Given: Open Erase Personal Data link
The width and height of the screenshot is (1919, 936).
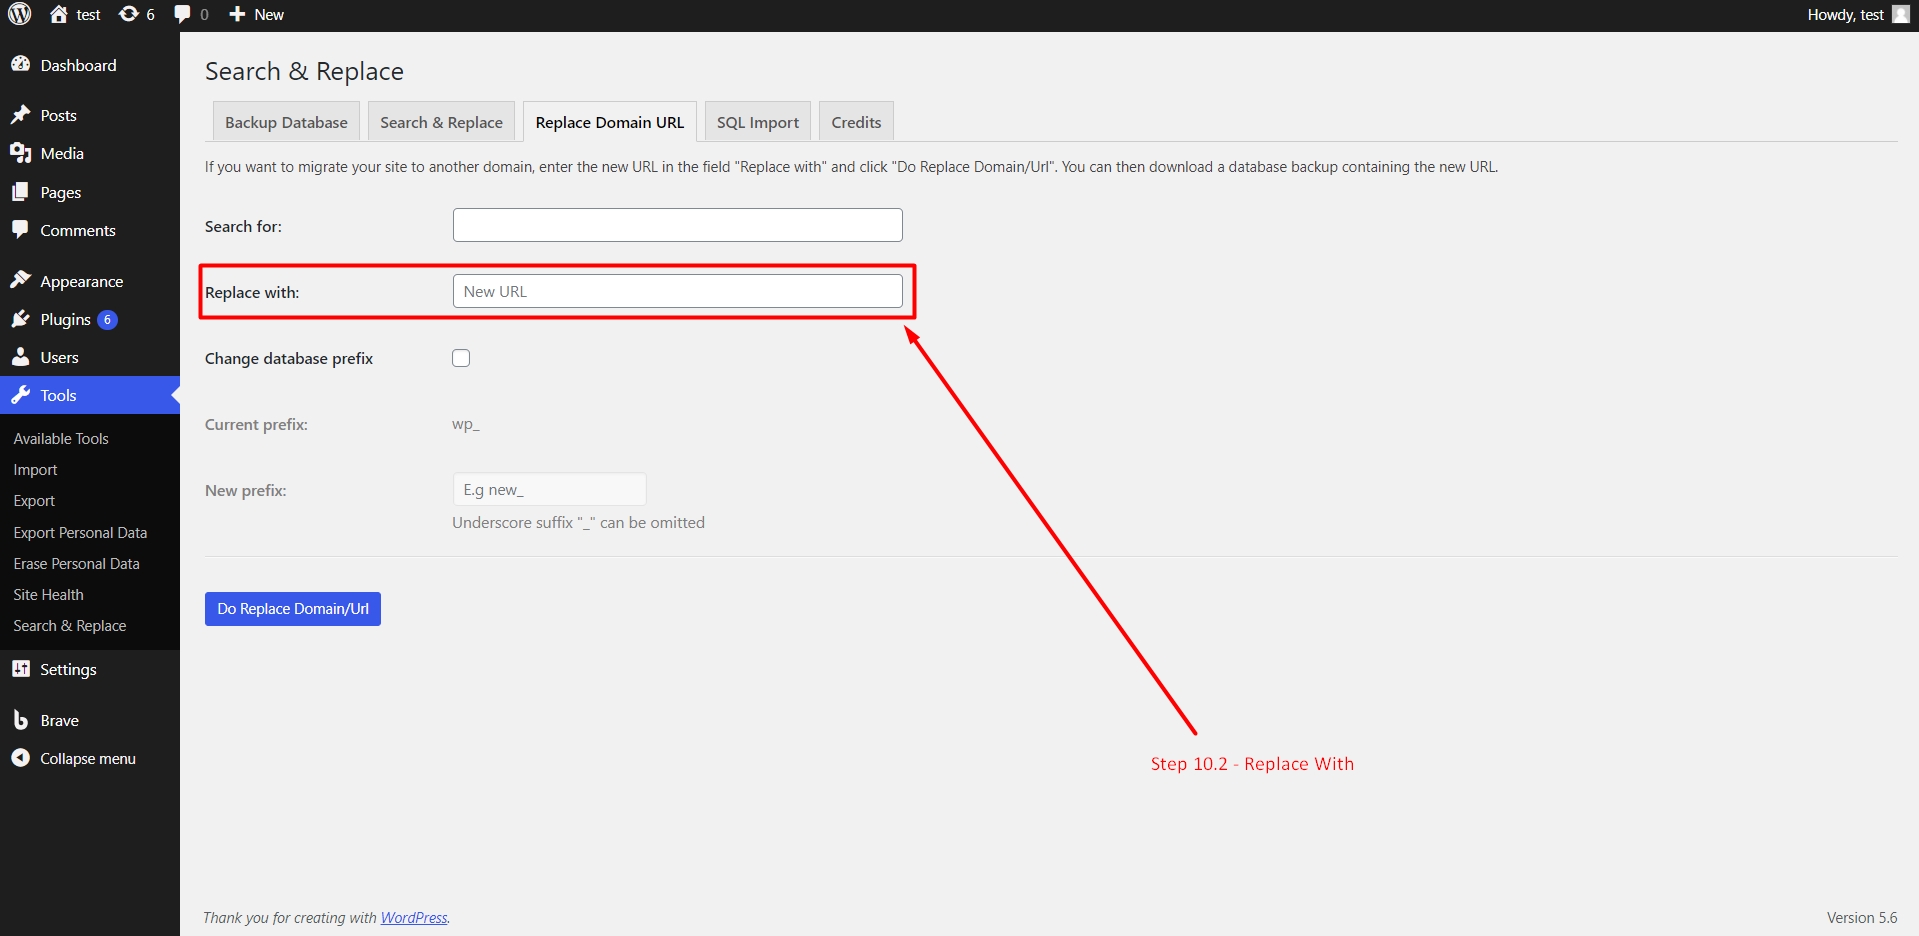Looking at the screenshot, I should tap(76, 563).
